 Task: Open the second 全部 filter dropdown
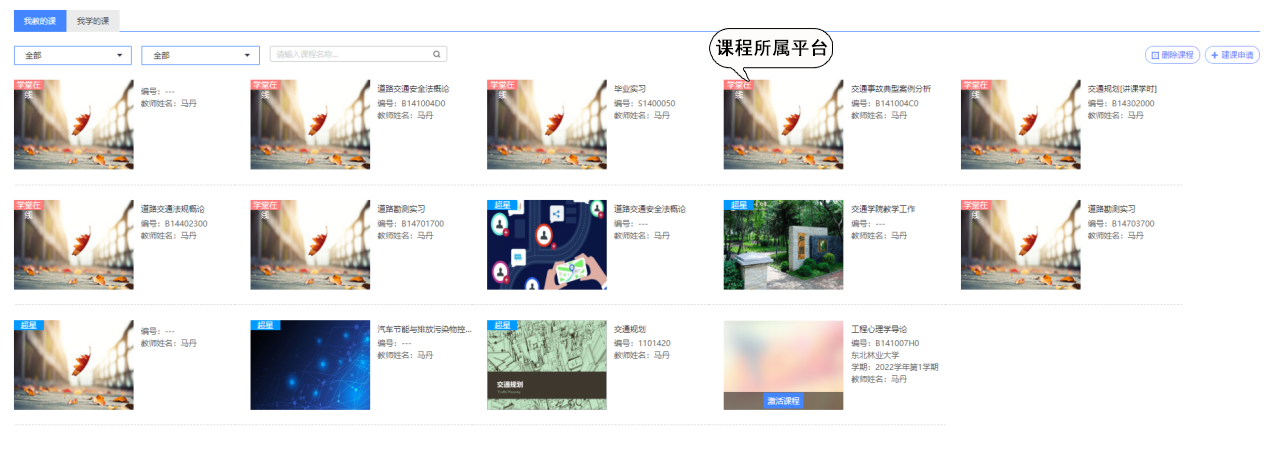(200, 56)
